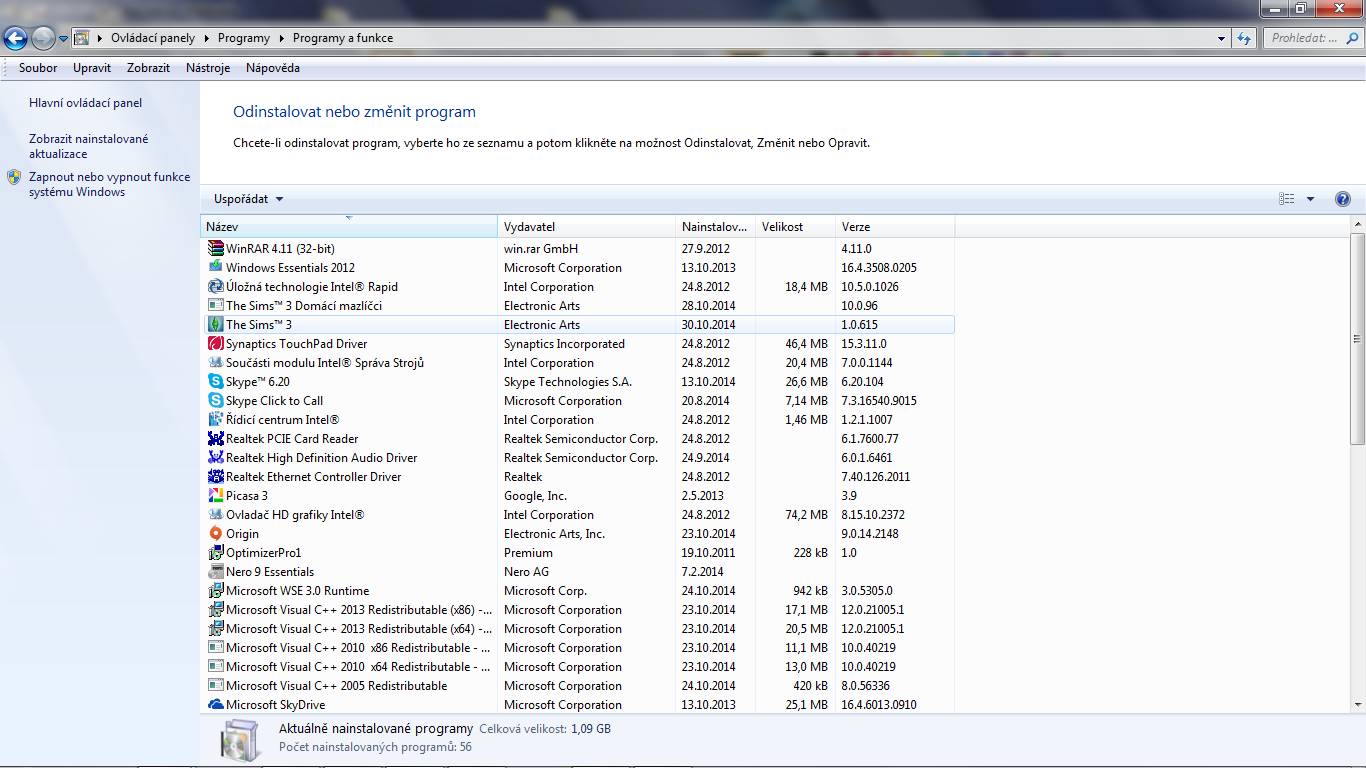This screenshot has height=768, width=1366.
Task: Go forward with the Forward arrow button
Action: coord(43,39)
